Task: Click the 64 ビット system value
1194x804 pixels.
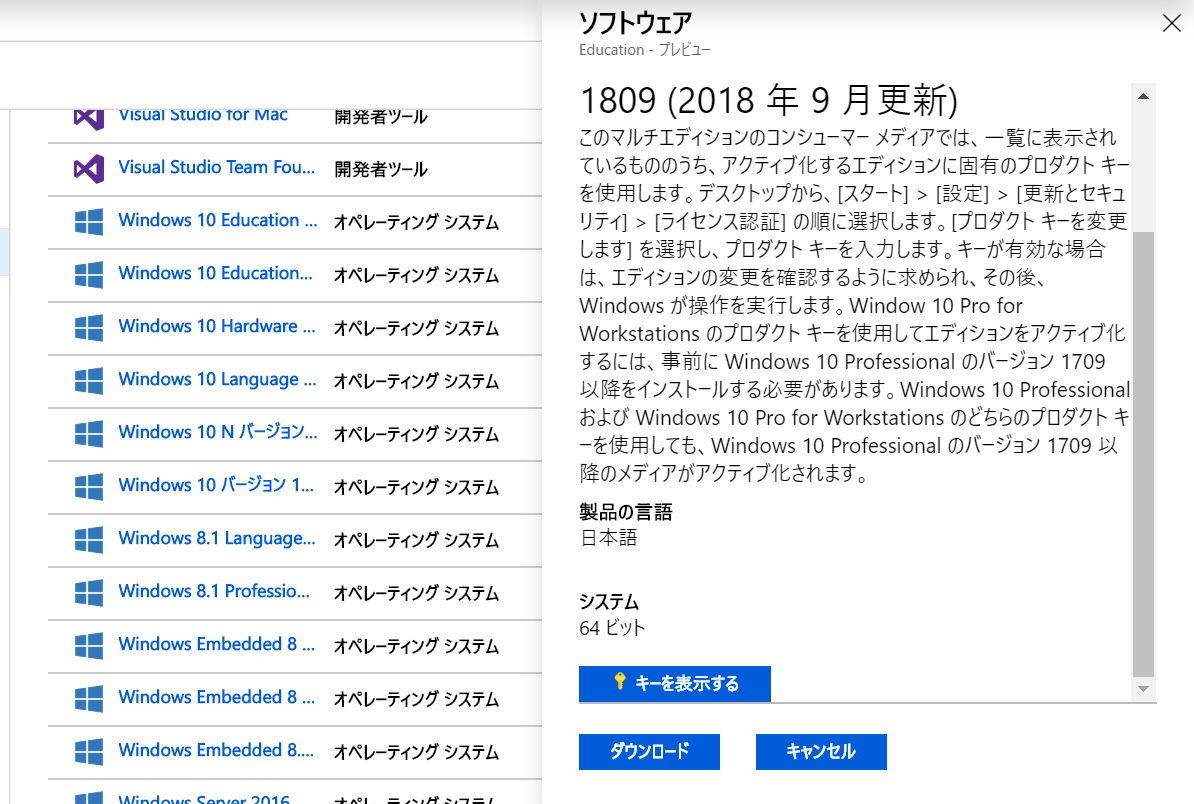Action: click(x=612, y=628)
